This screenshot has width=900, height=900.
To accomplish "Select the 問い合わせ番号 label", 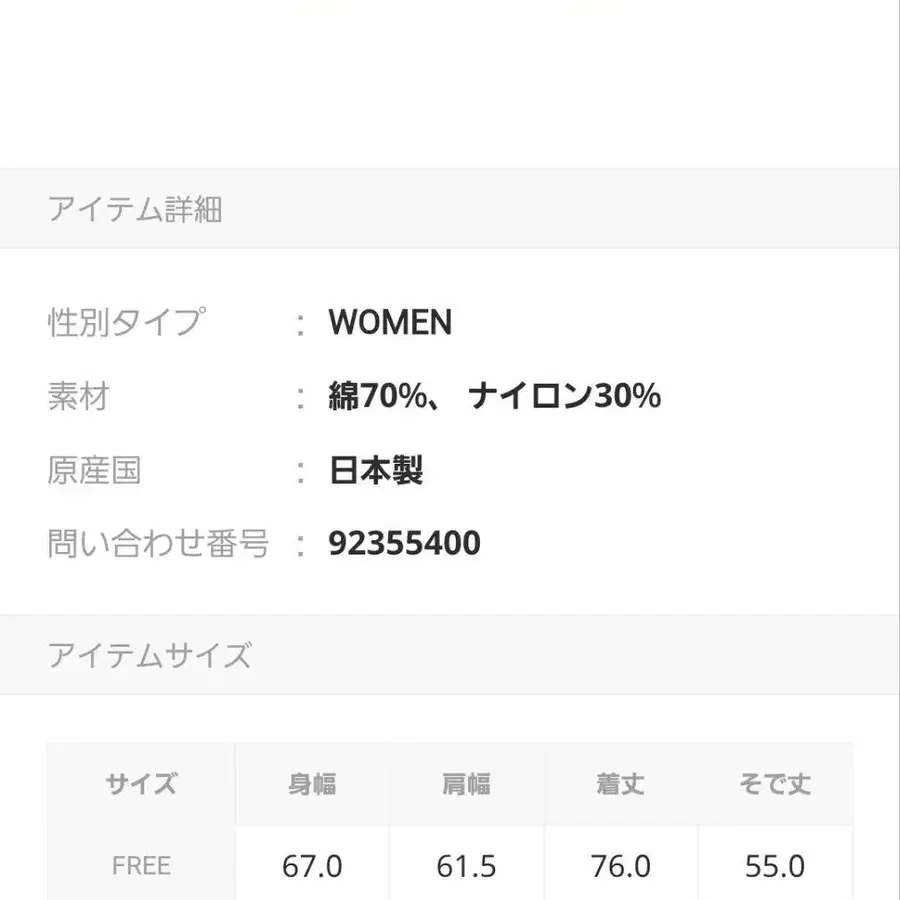I will coord(158,544).
